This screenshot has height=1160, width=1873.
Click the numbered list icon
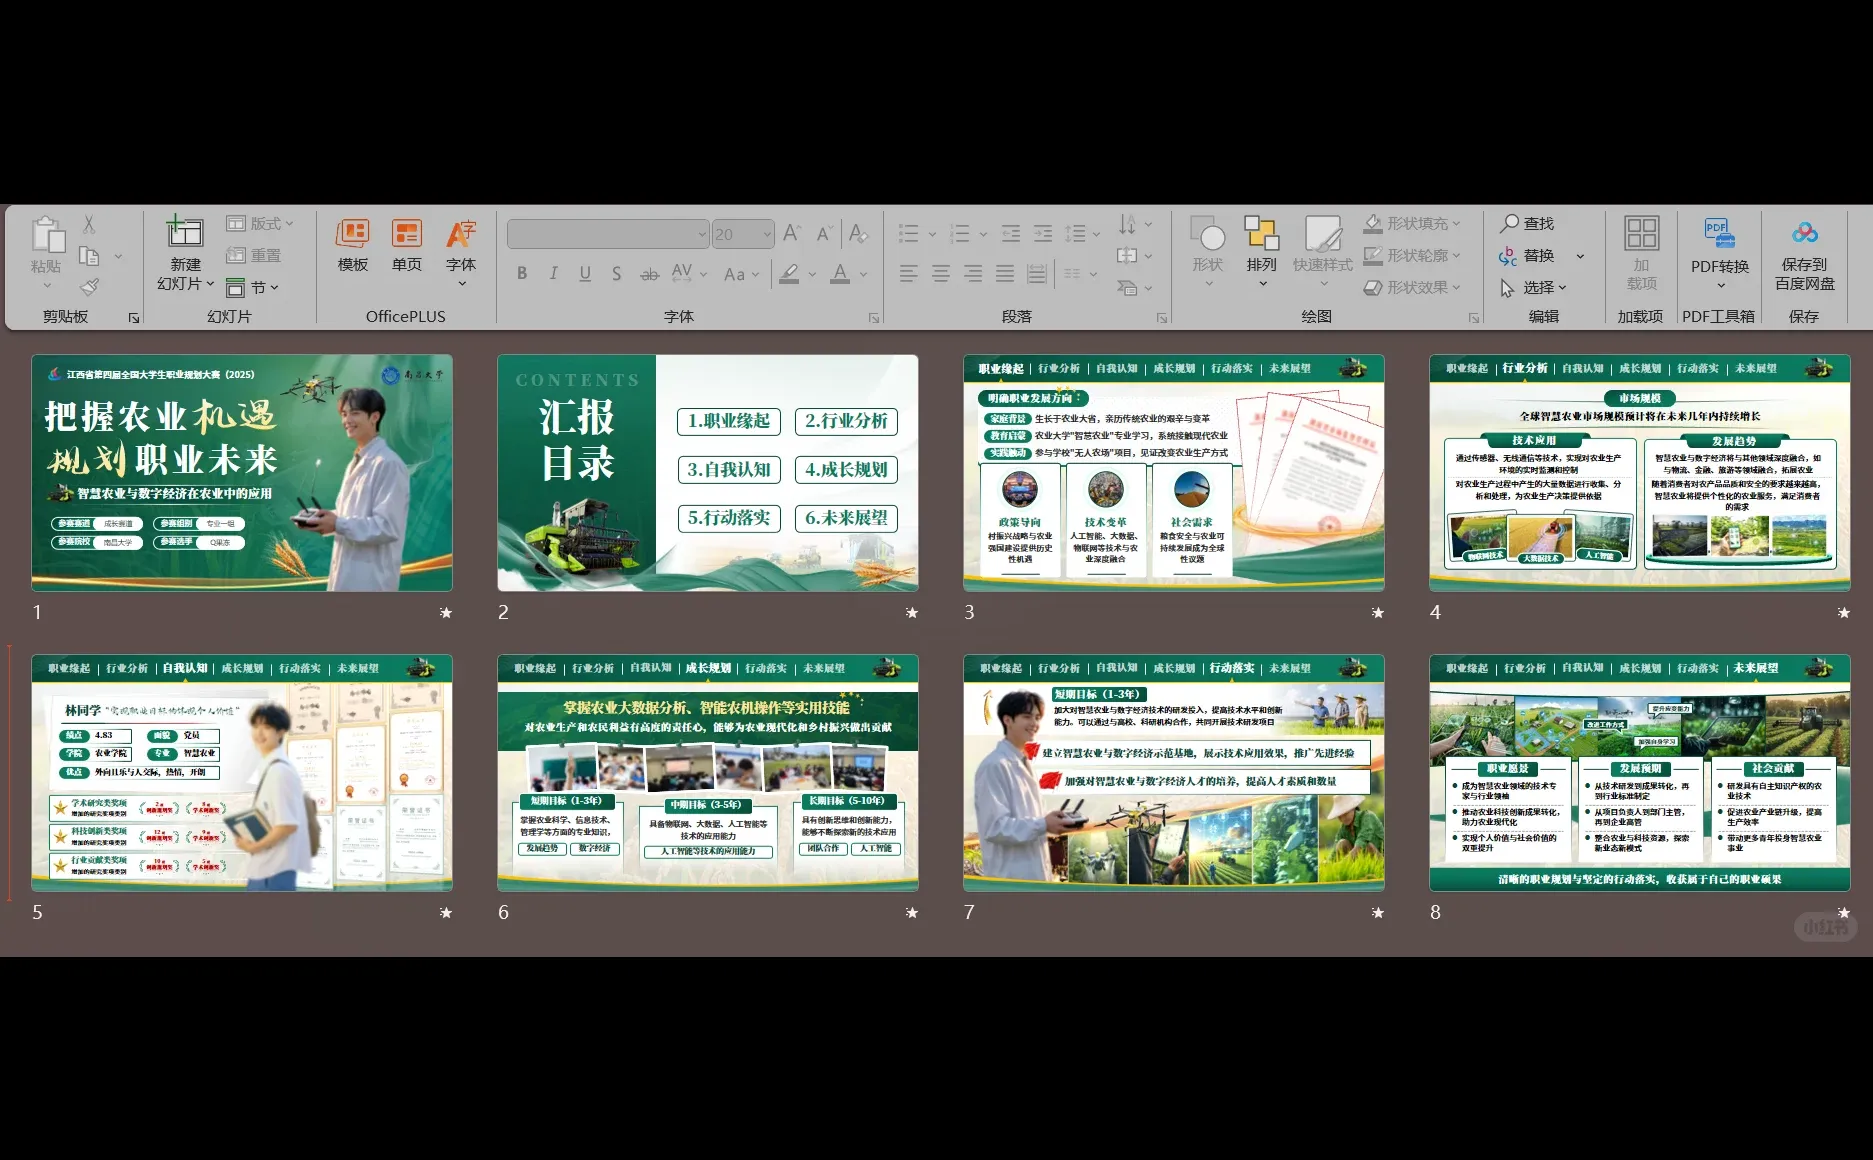(x=960, y=234)
